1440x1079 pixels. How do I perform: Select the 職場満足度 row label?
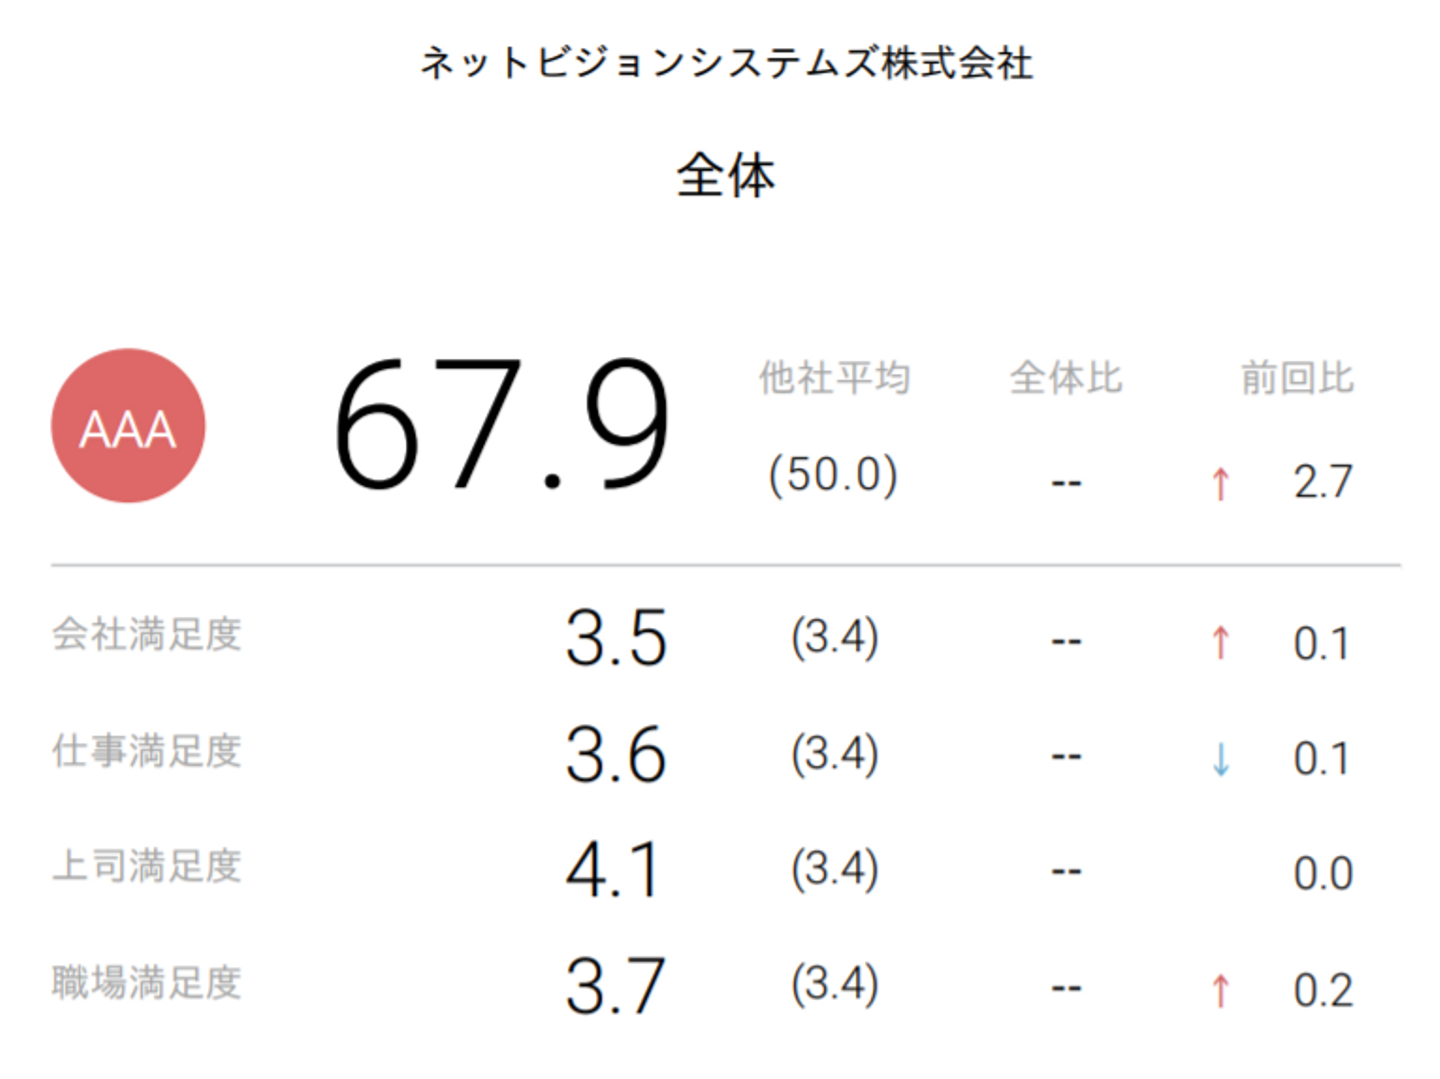coord(147,983)
